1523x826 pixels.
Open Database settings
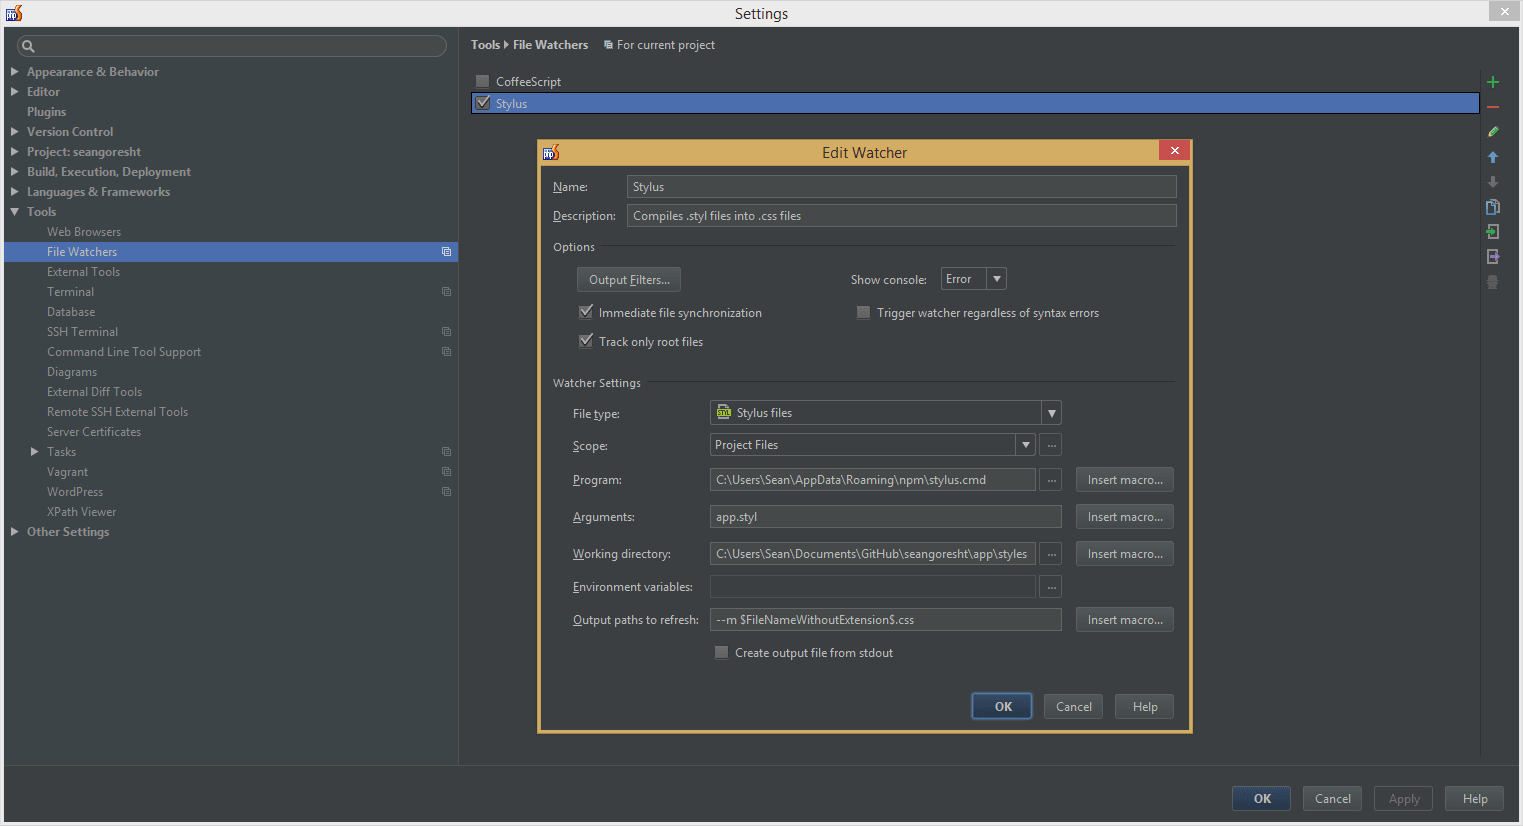(71, 312)
